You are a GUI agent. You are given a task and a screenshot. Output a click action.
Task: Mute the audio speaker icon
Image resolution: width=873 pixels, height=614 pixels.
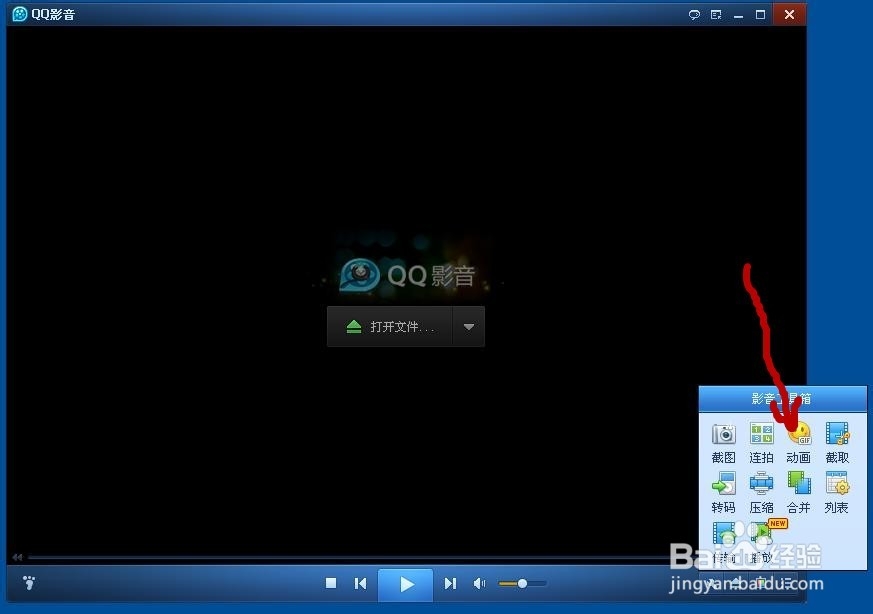tap(479, 583)
